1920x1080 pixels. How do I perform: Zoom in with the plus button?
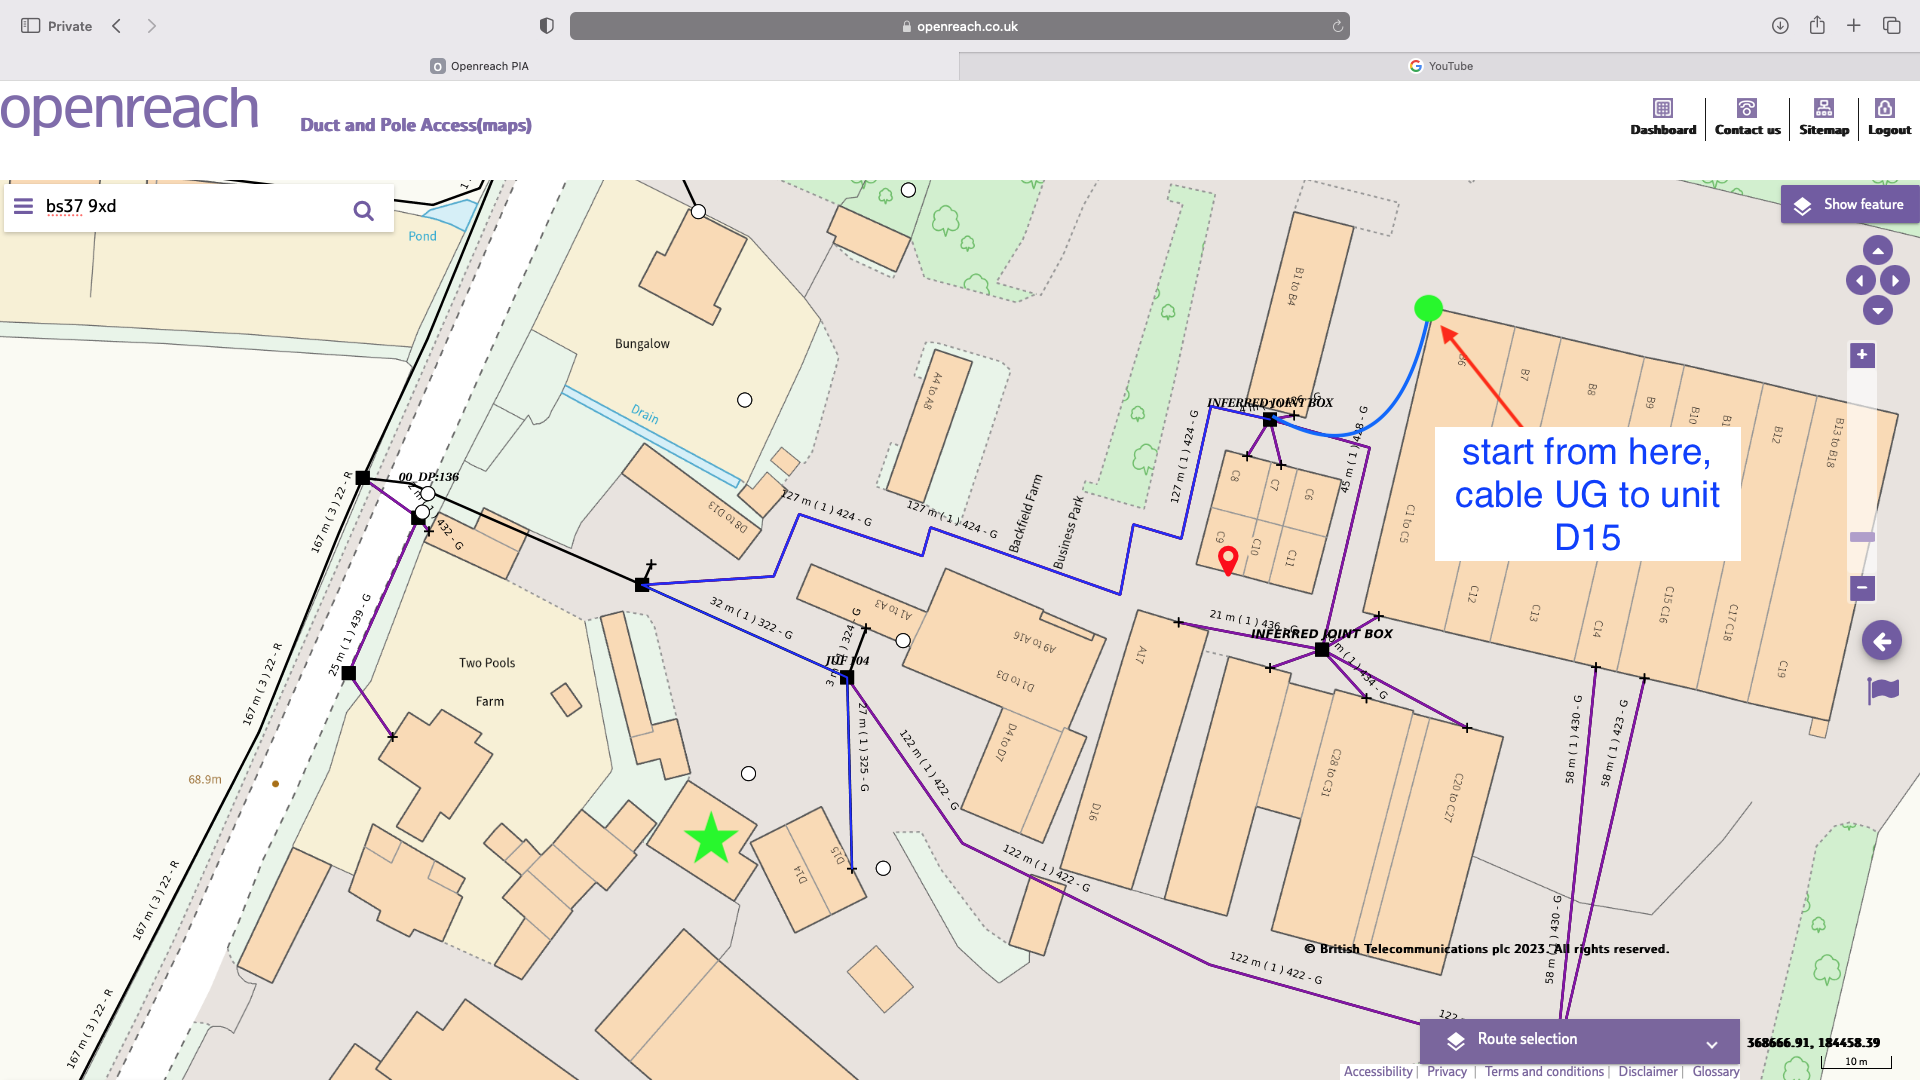pyautogui.click(x=1862, y=355)
